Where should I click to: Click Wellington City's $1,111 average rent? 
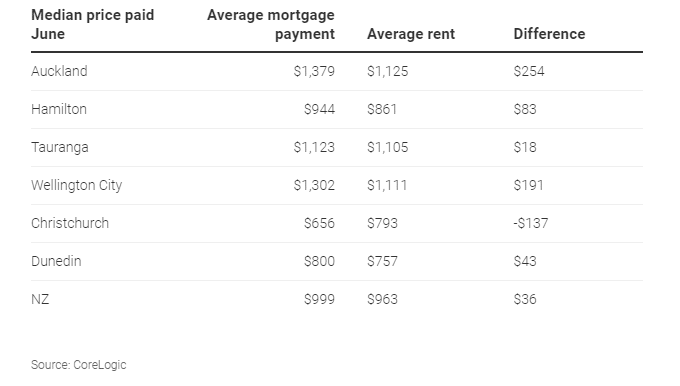[x=387, y=186]
